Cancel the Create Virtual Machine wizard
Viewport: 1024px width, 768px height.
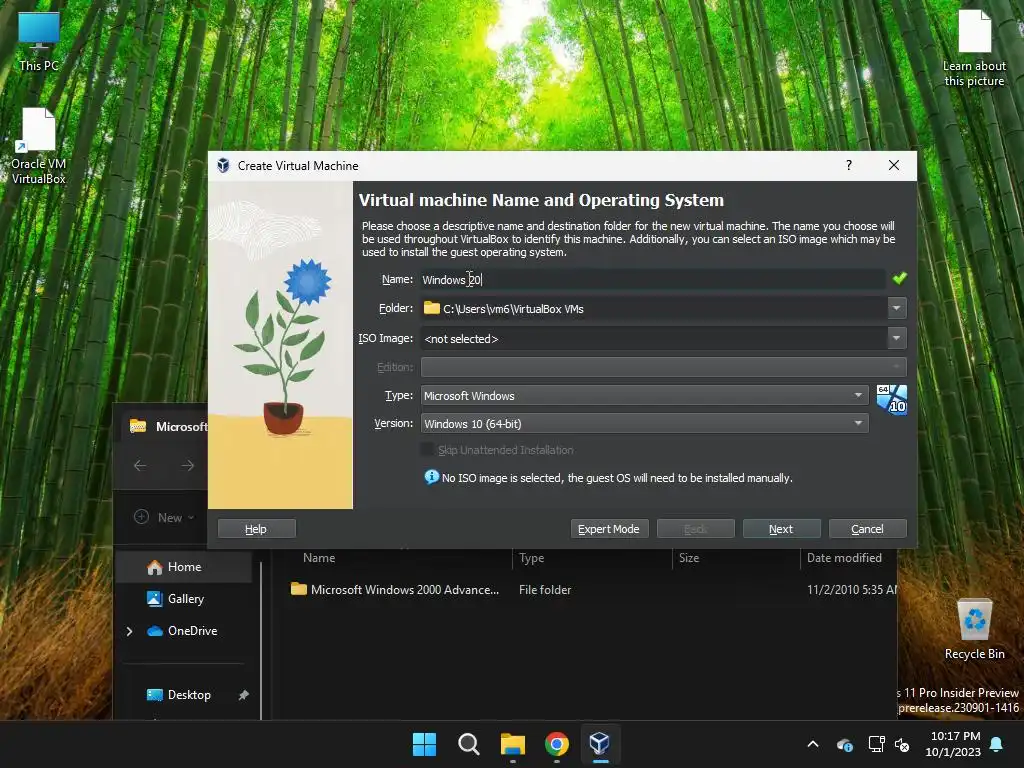867,529
